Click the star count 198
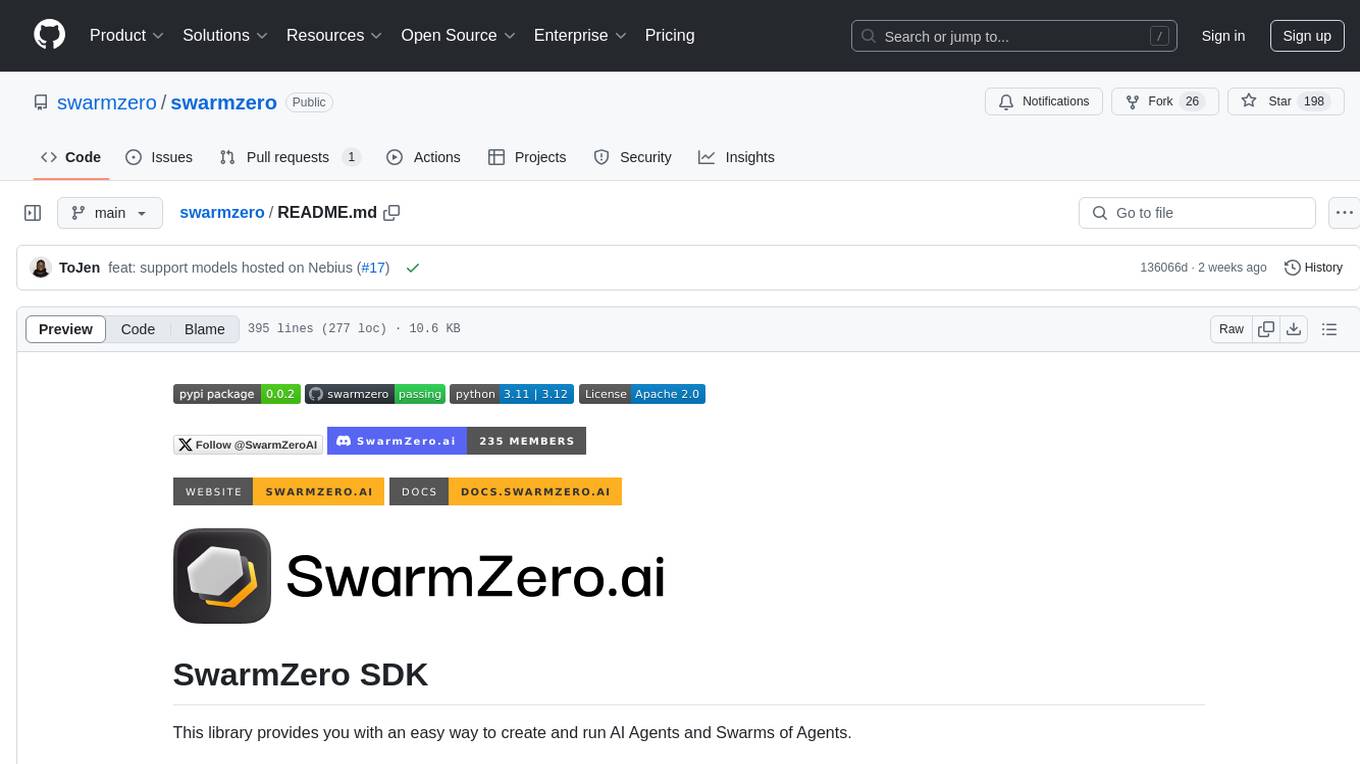 1314,101
